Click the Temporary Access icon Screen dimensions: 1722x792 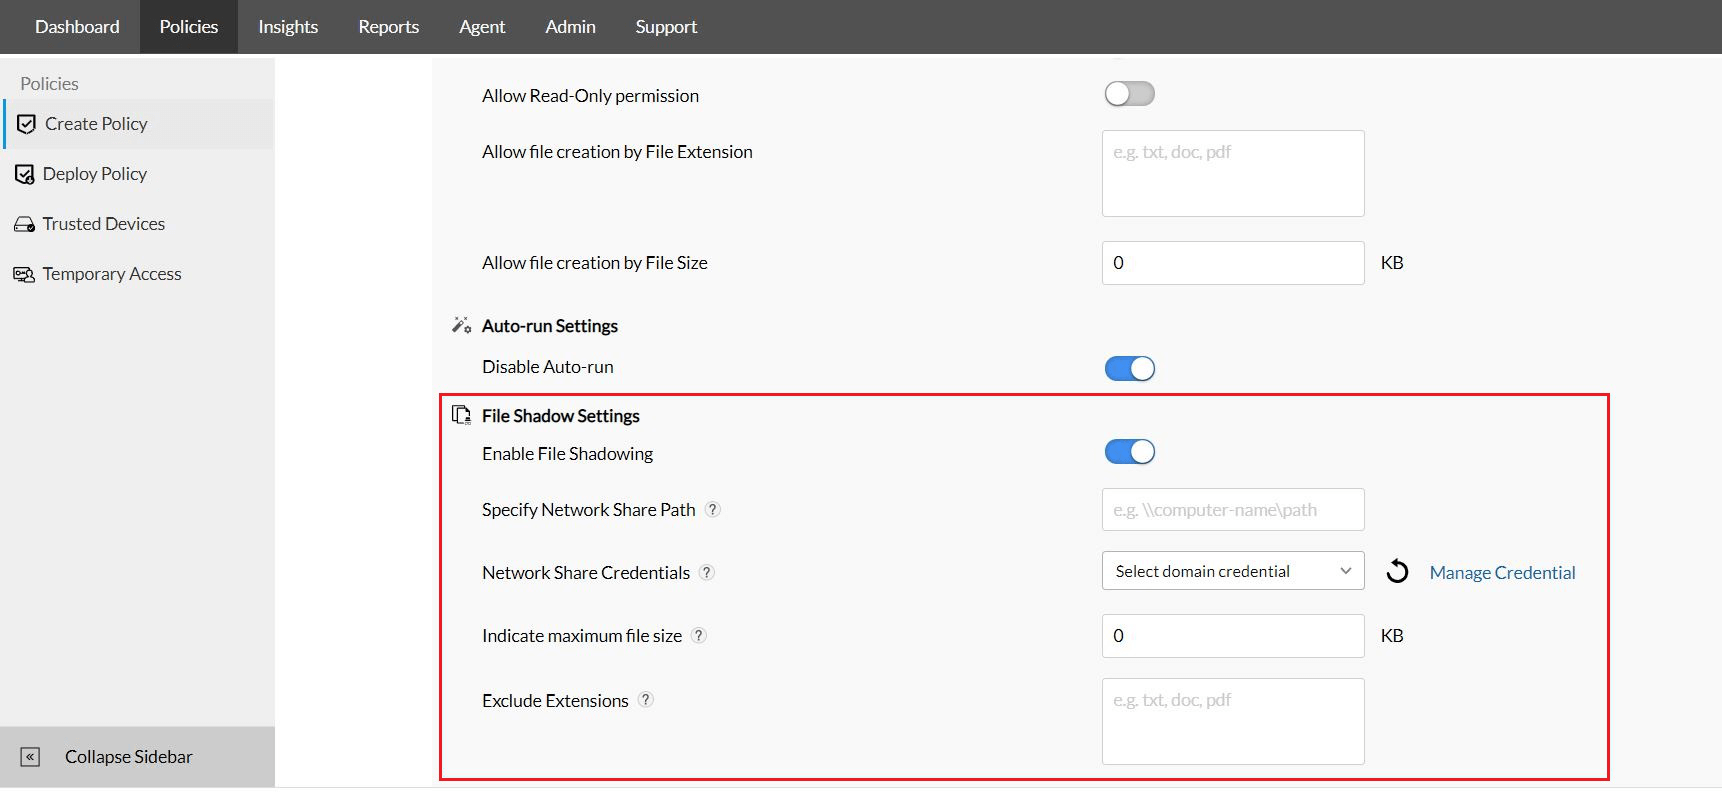coord(24,274)
